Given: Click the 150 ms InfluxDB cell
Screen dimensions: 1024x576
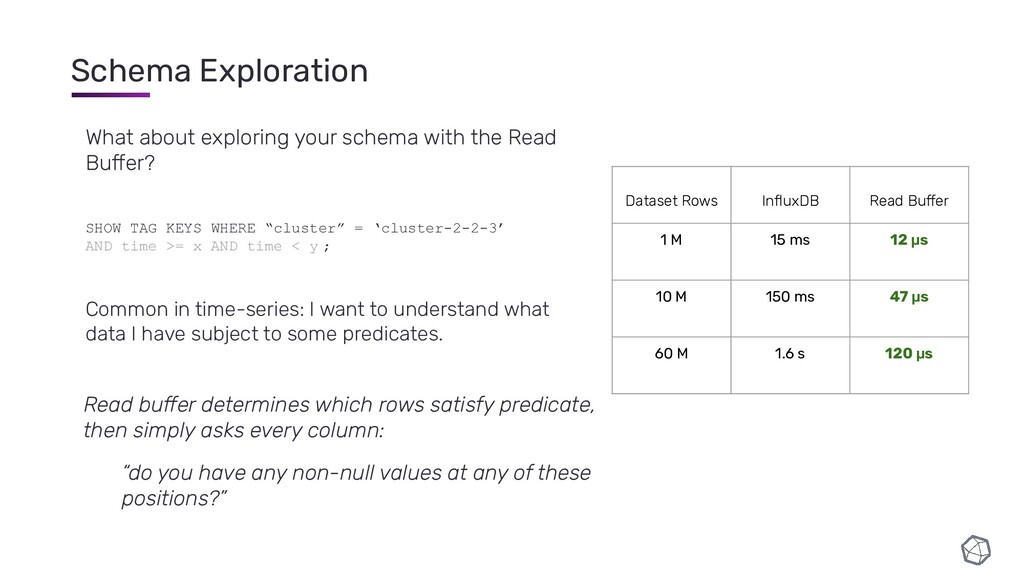Looking at the screenshot, I should tap(790, 308).
